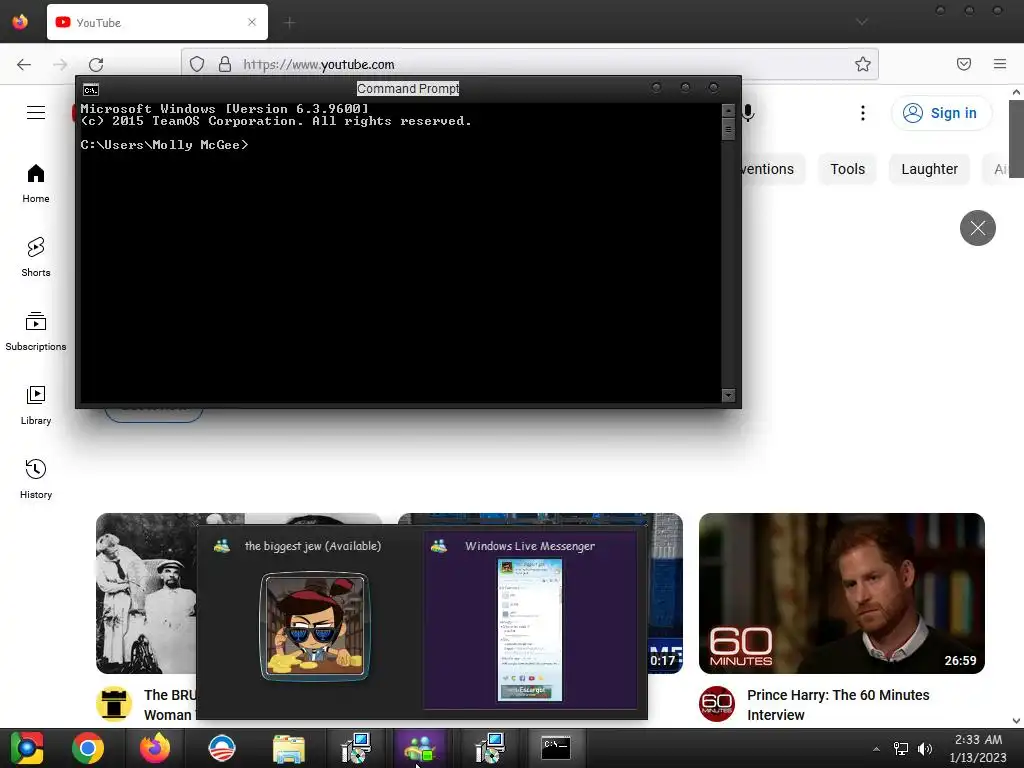Click the yellow rook channel avatar

click(114, 704)
